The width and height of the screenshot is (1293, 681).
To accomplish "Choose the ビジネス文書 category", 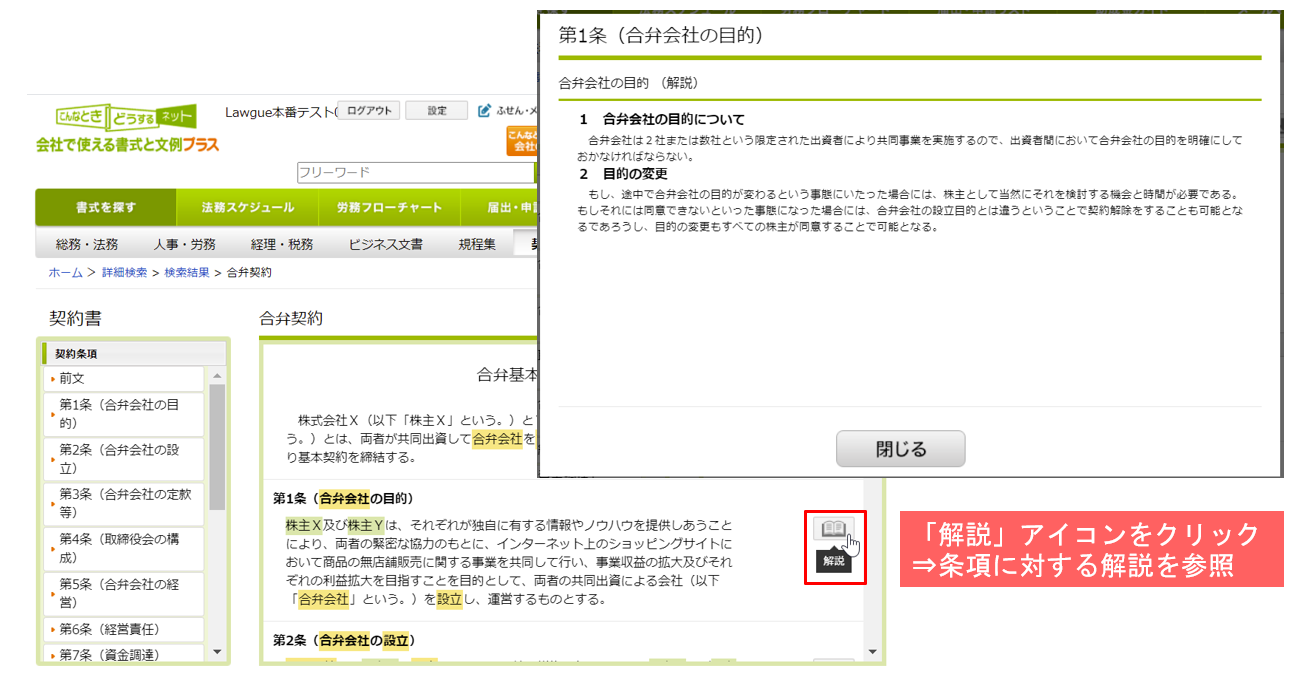I will pos(385,244).
